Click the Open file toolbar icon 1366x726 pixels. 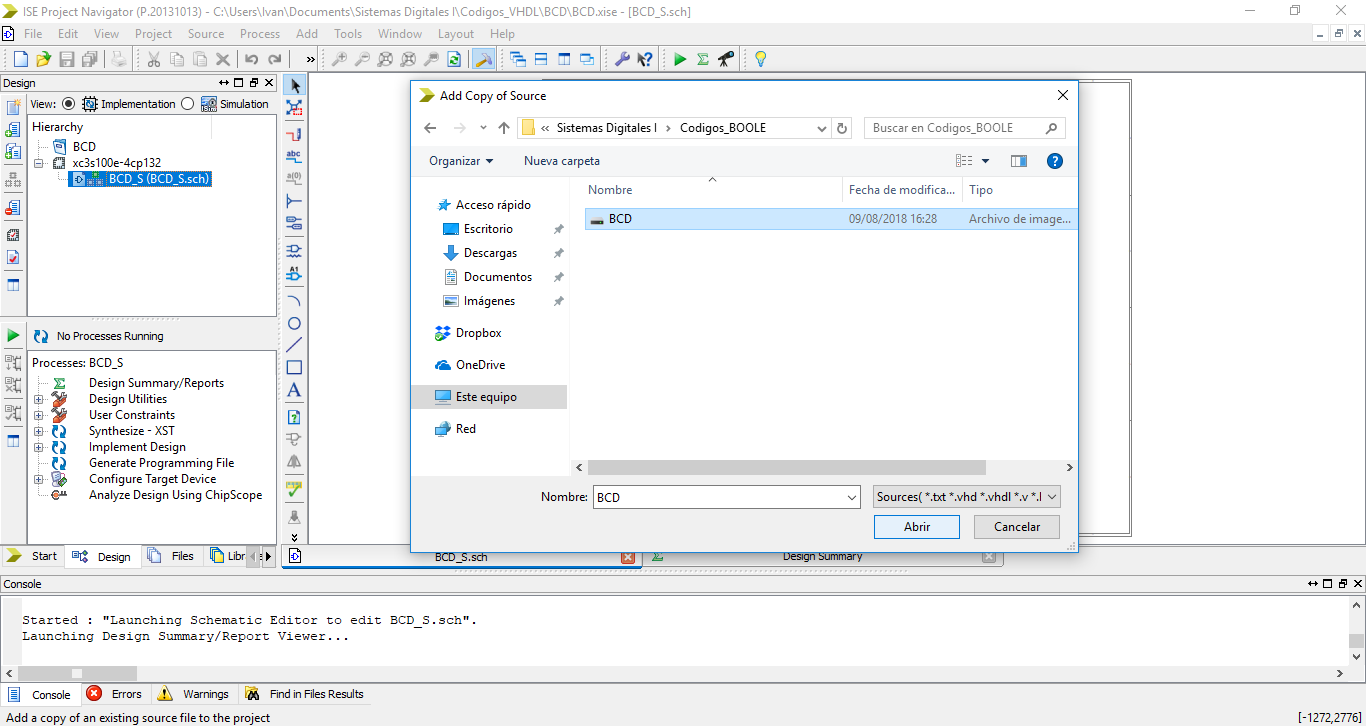43,59
